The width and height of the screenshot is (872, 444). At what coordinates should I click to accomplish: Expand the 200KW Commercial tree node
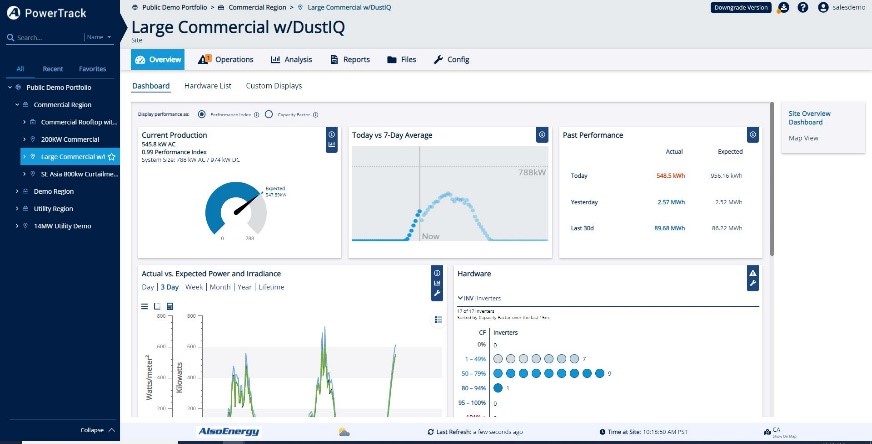(x=24, y=139)
